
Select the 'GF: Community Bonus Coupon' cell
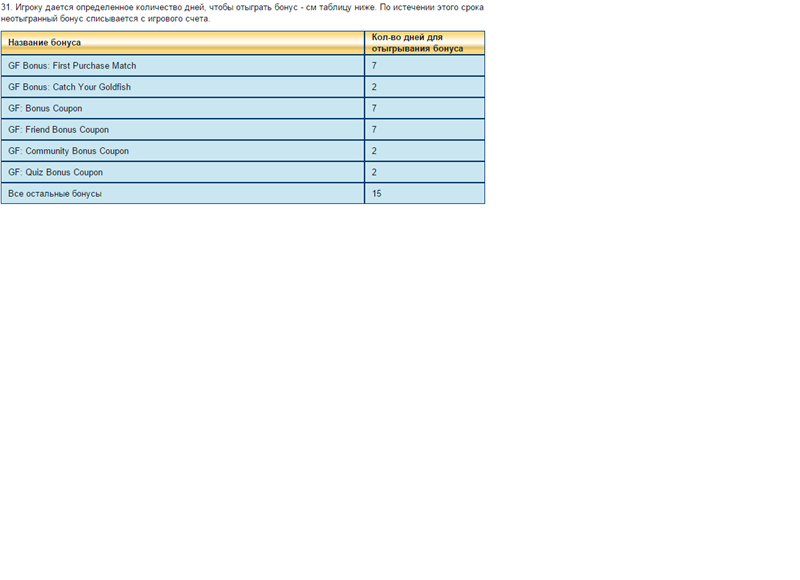pos(68,151)
